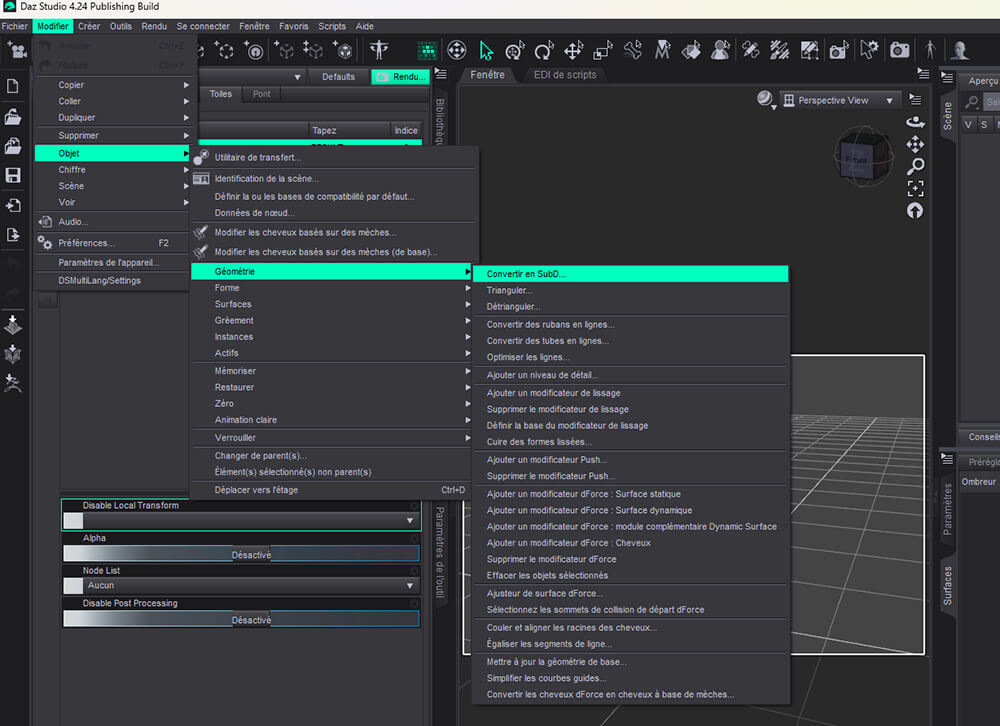Select Ajouter un modificateur Push...

click(630, 459)
